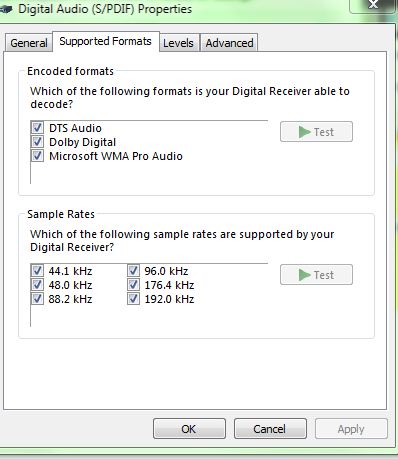Image resolution: width=398 pixels, height=459 pixels.
Task: Click Test button for sample rates
Action: click(x=316, y=275)
